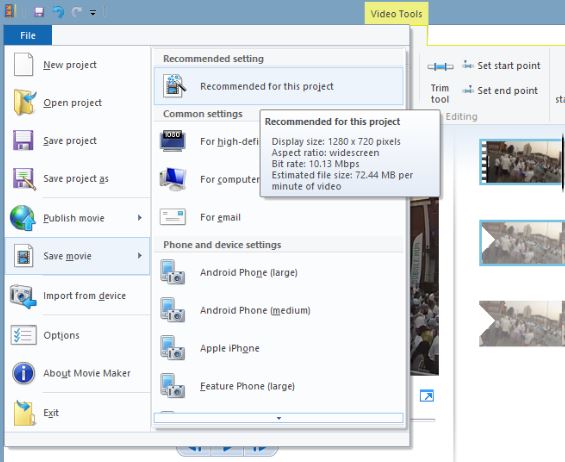
Task: Select Android Phone (medium) setting
Action: pyautogui.click(x=279, y=310)
